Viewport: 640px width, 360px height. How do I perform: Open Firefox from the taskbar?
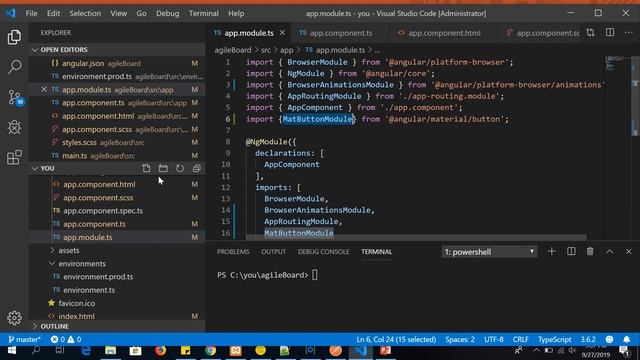(160, 351)
